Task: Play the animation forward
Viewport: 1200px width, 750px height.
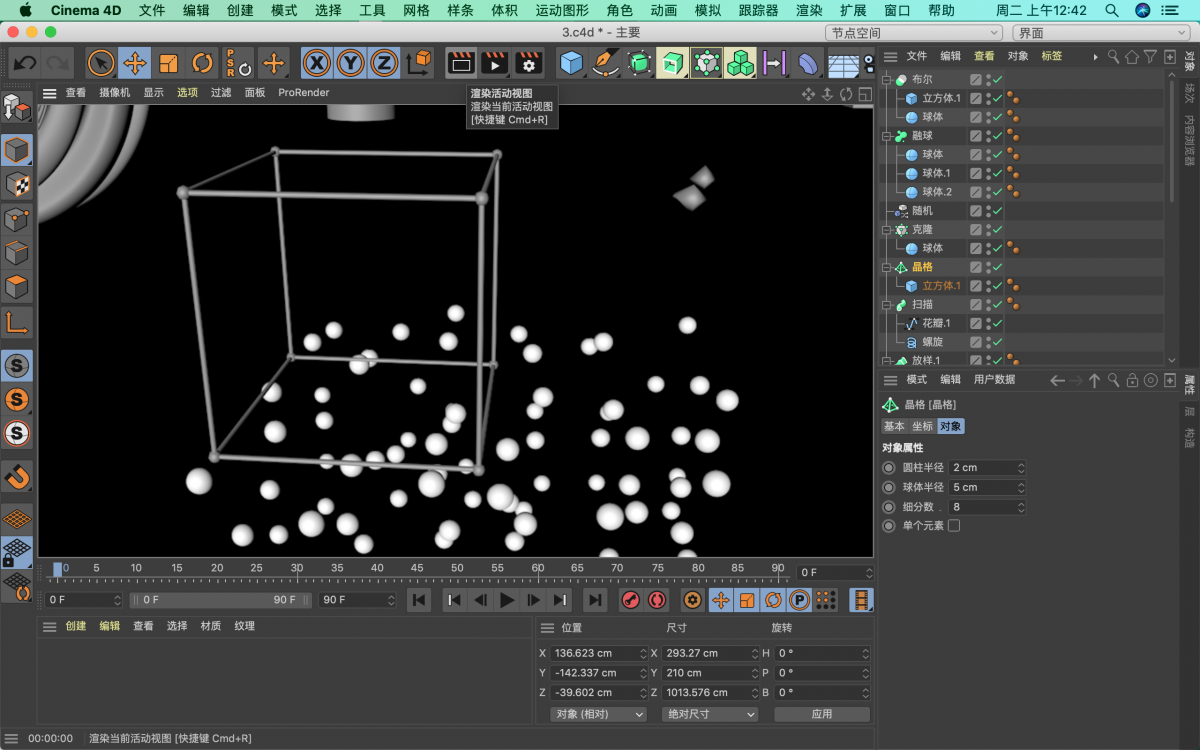Action: point(507,600)
